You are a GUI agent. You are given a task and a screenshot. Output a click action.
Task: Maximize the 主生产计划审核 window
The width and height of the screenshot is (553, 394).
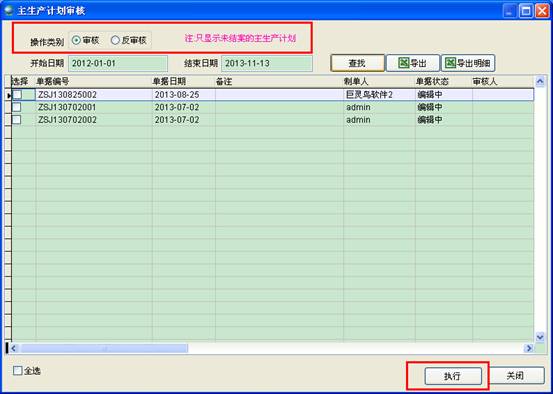[526, 11]
